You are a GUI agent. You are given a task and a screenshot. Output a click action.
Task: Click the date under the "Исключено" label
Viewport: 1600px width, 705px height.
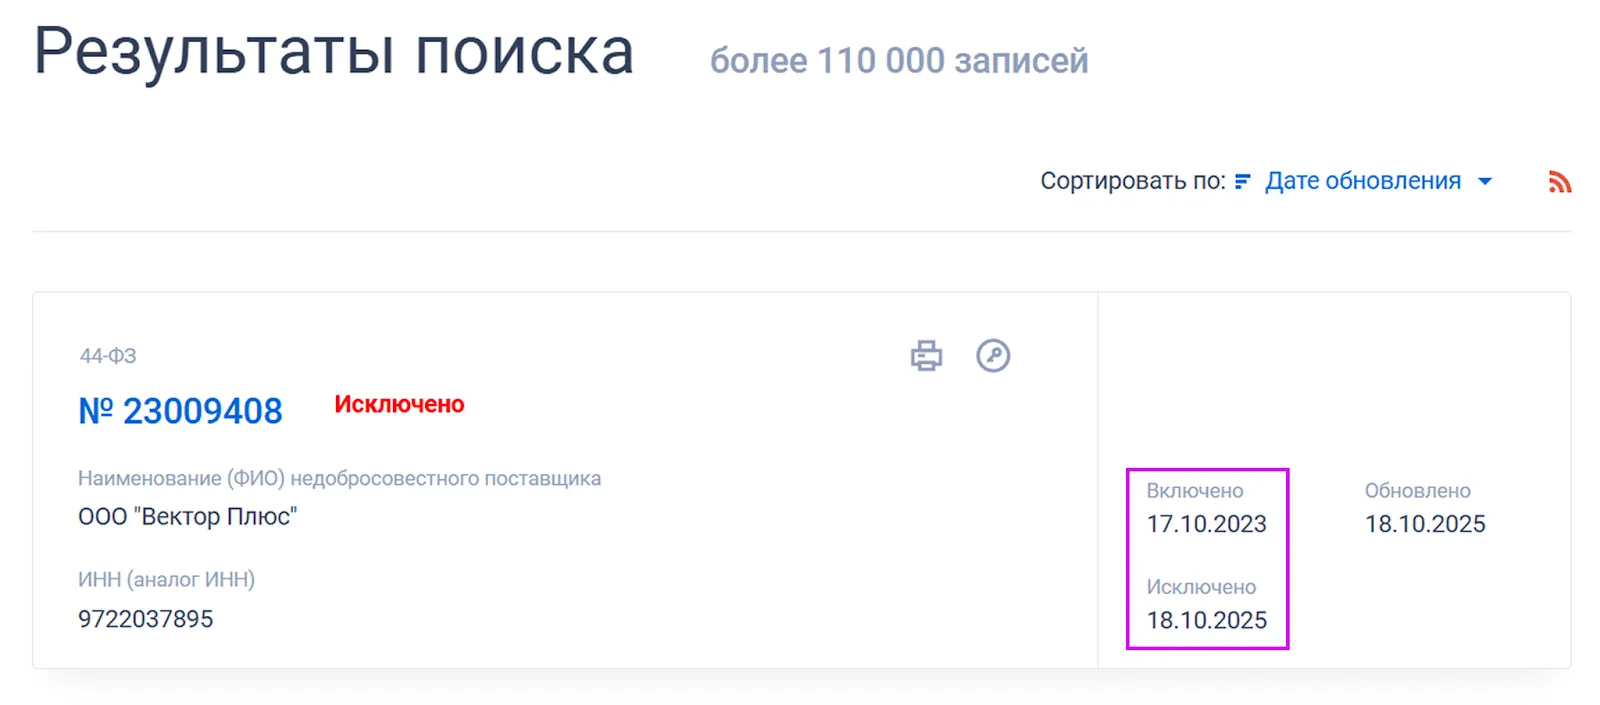point(1206,620)
